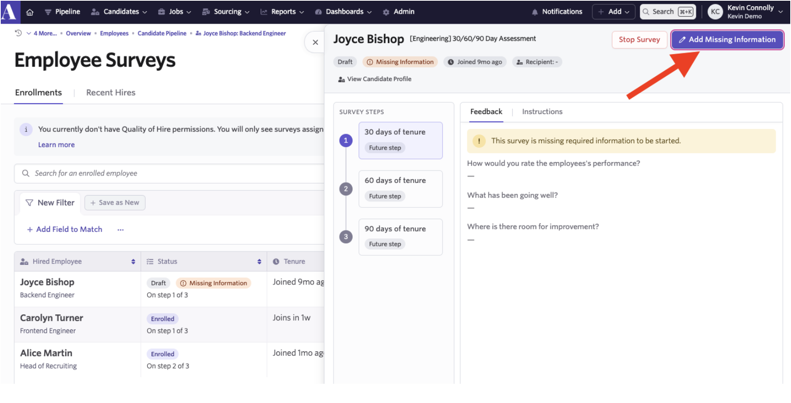Click the enrolled employee search field

[x=170, y=174]
